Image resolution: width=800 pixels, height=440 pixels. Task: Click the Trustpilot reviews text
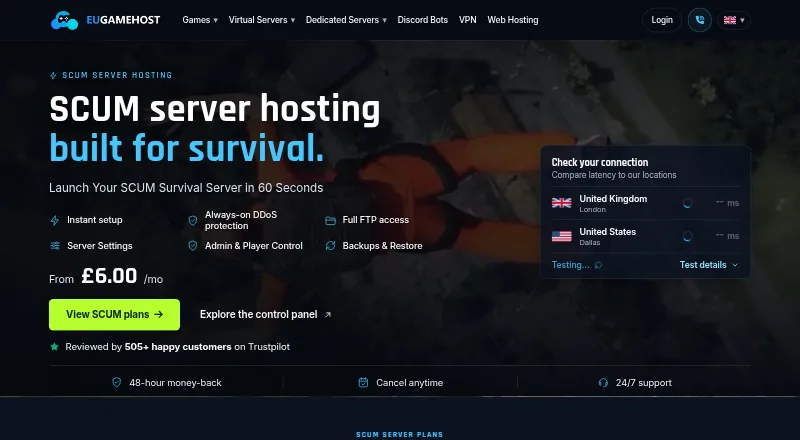click(x=178, y=347)
